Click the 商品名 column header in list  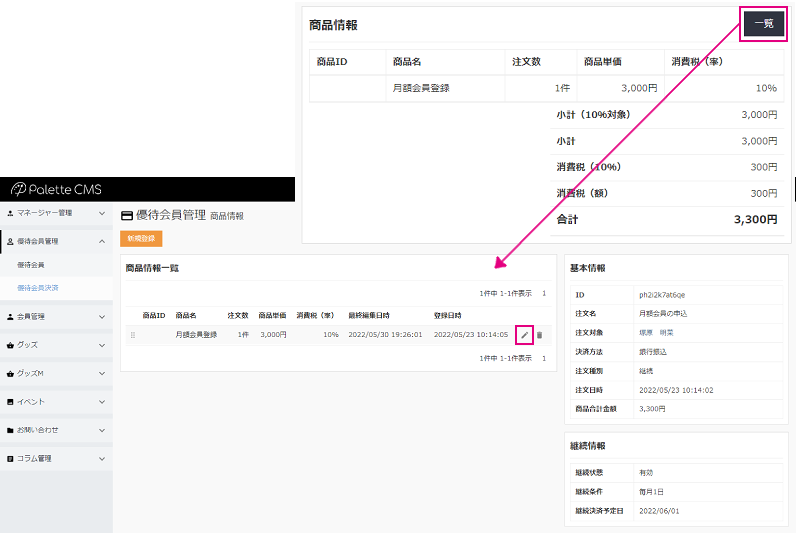pyautogui.click(x=186, y=316)
